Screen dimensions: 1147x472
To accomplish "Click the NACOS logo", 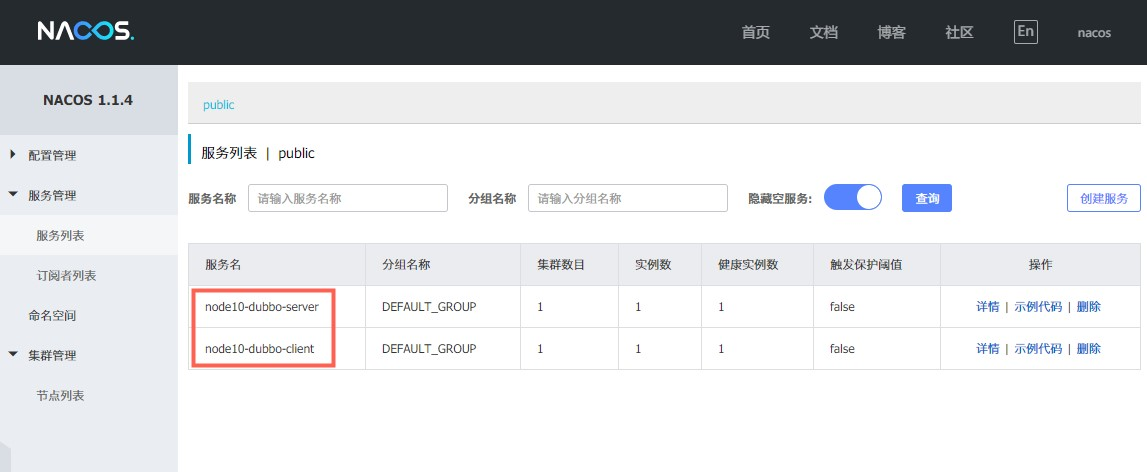I will 85,32.
